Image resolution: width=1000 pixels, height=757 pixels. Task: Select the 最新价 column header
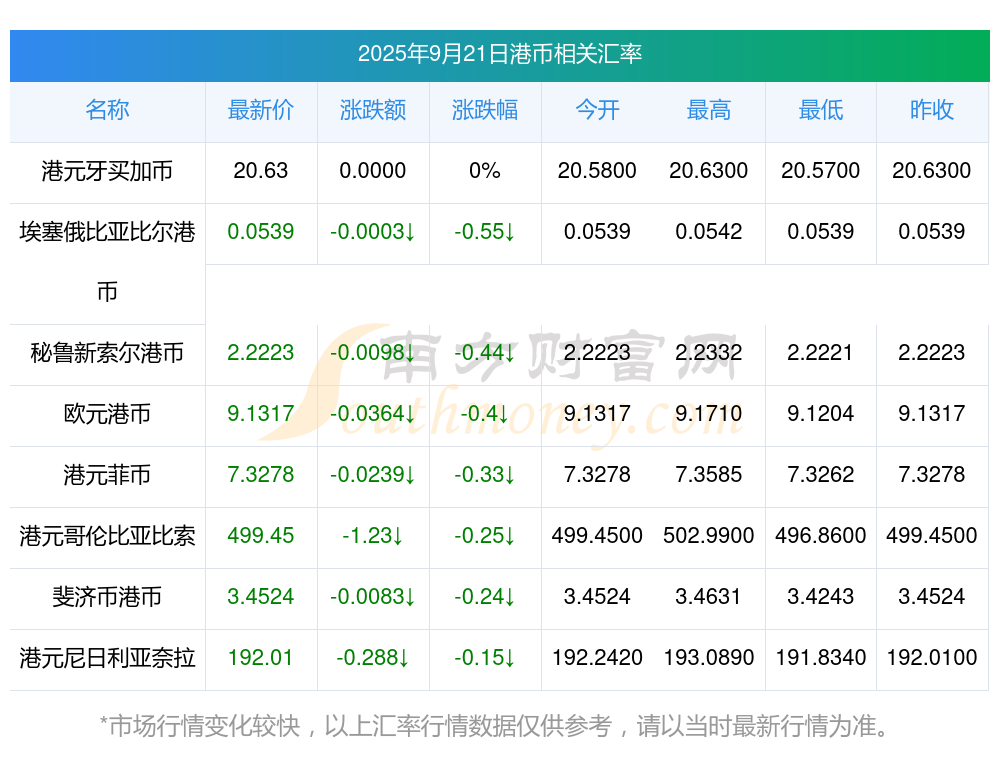pos(261,110)
